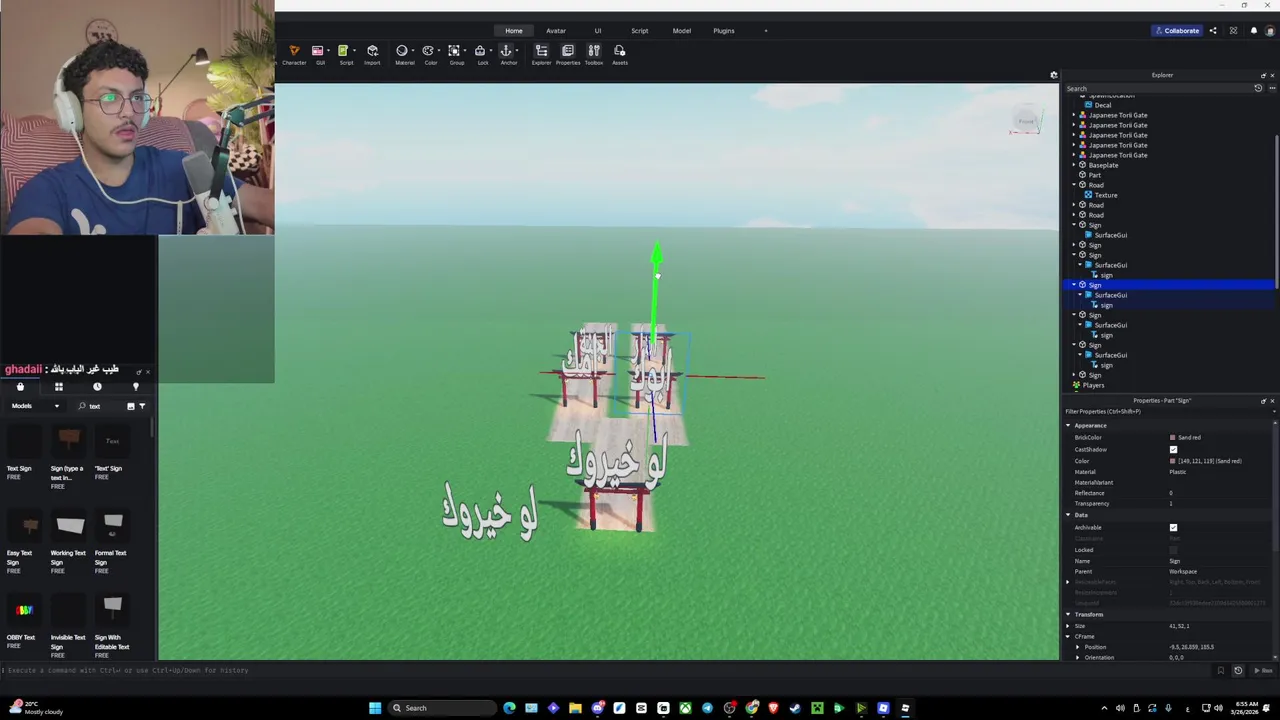Open the Toolbox recent clock tab icon
The width and height of the screenshot is (1280, 720).
pos(97,387)
